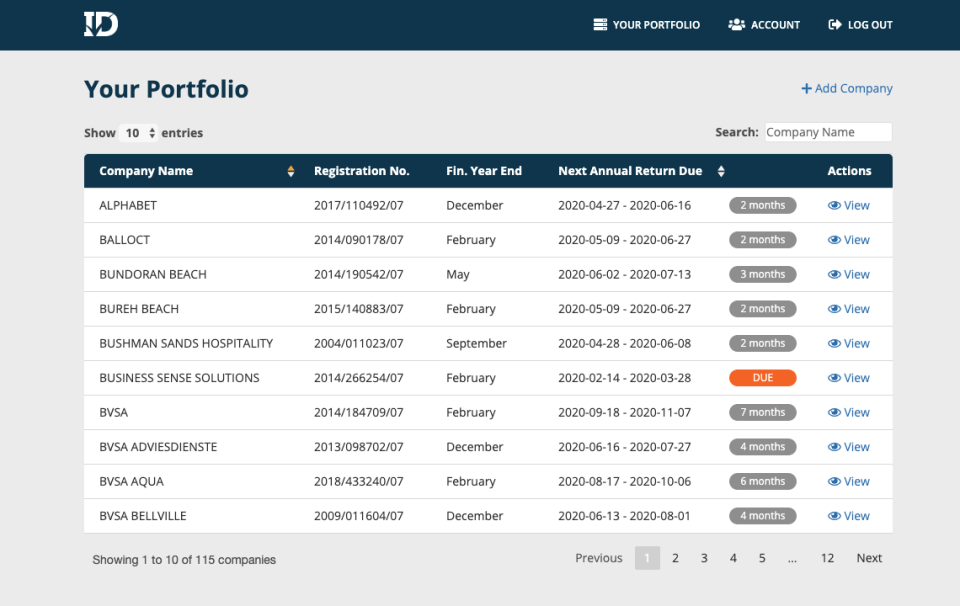Open the ACCOUNT menu item
The width and height of the screenshot is (960, 606).
[x=764, y=24]
